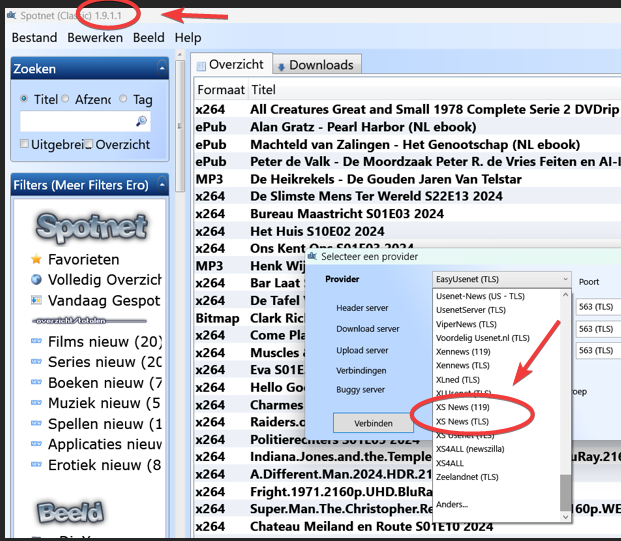This screenshot has width=621, height=541.
Task: Click the search magnifier icon
Action: (142, 122)
